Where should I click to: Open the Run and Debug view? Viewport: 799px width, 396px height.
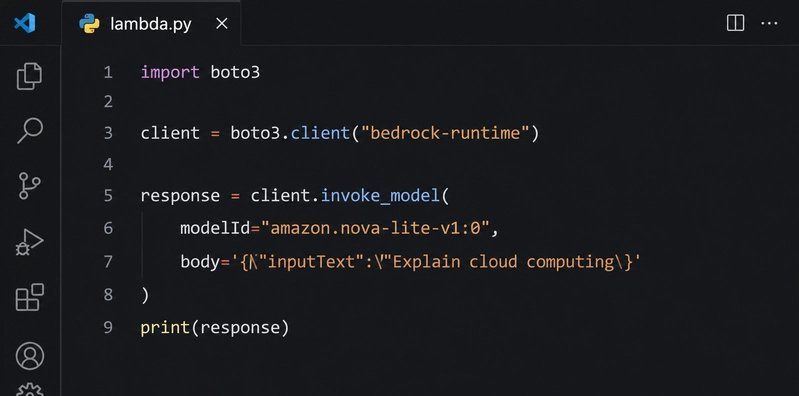coord(30,242)
